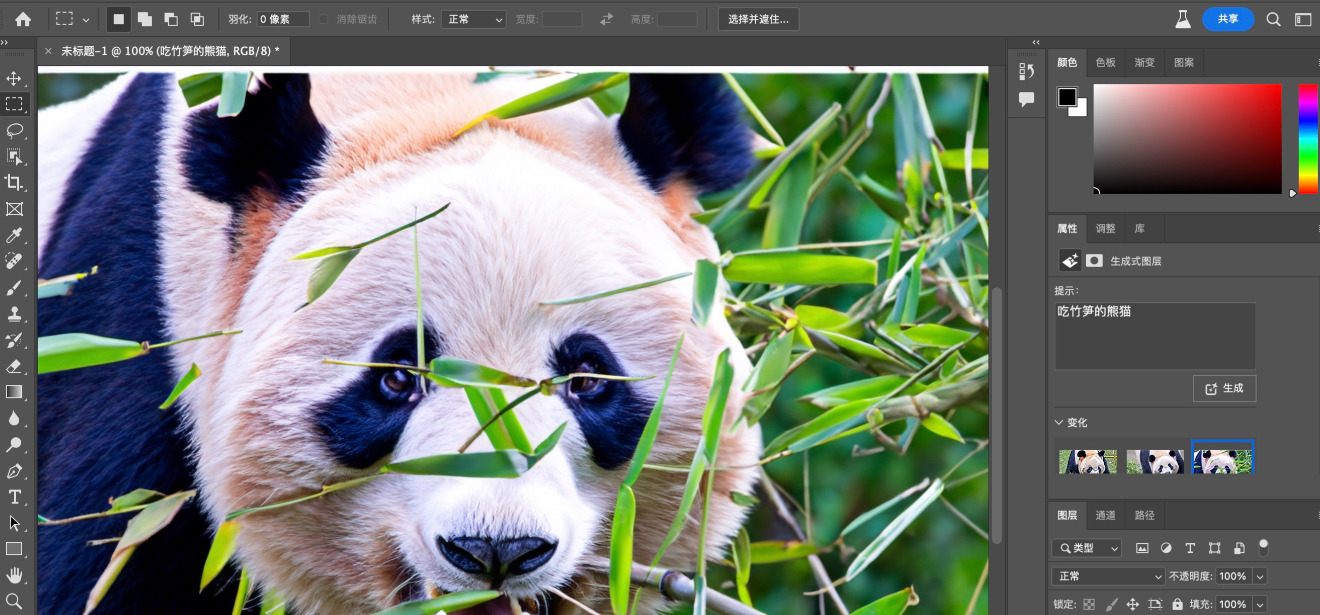Select the Spot Healing Brush tool

click(x=14, y=261)
